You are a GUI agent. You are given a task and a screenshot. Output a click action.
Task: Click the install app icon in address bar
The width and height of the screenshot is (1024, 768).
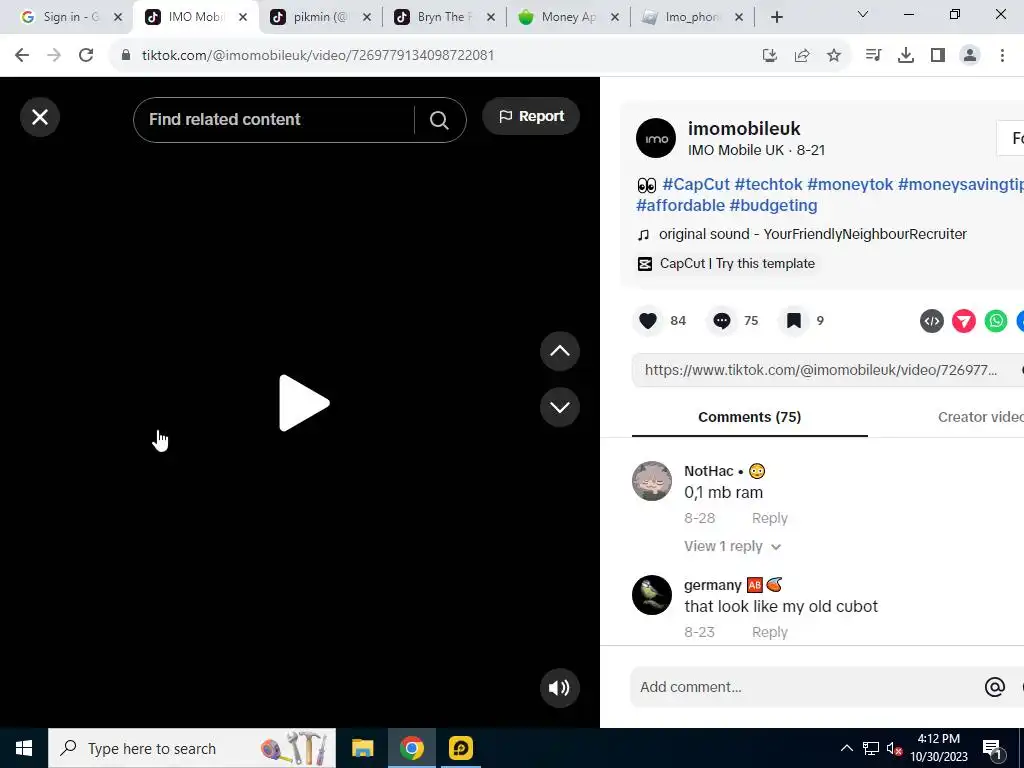point(770,56)
